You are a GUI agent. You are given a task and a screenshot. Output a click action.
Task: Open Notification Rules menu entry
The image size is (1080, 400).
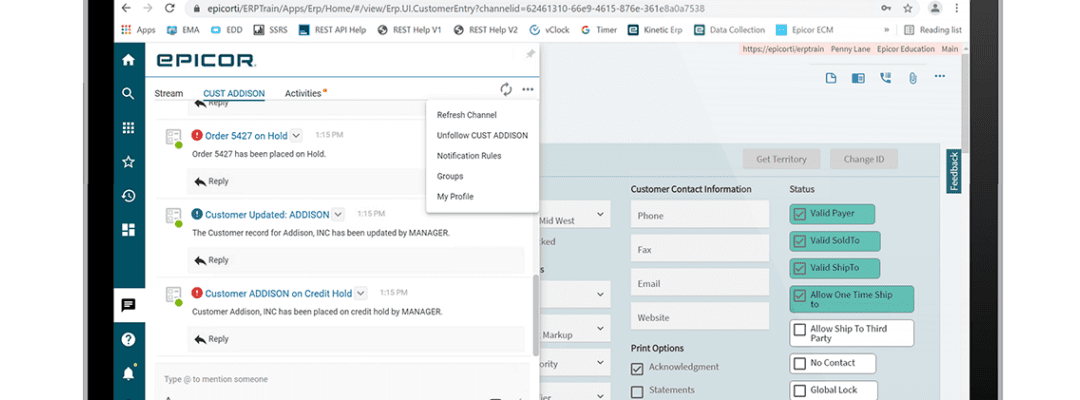click(469, 156)
